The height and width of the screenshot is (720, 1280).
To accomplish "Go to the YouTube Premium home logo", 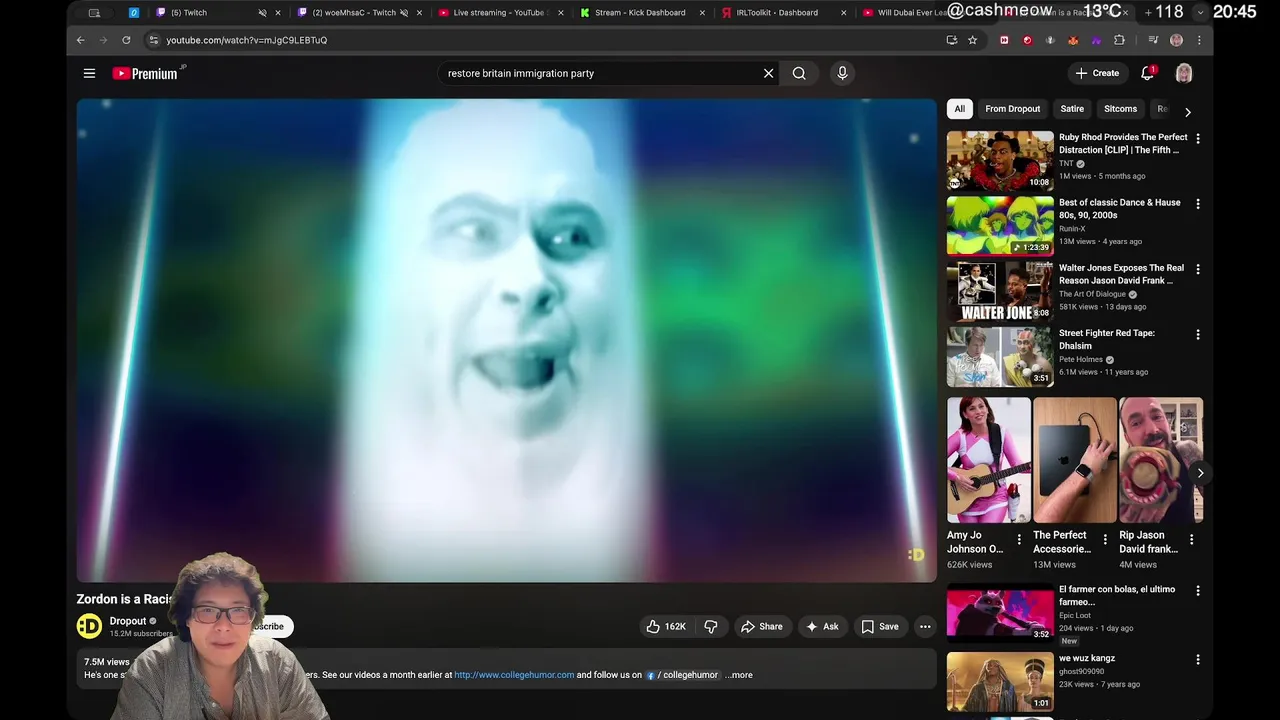I will point(148,73).
